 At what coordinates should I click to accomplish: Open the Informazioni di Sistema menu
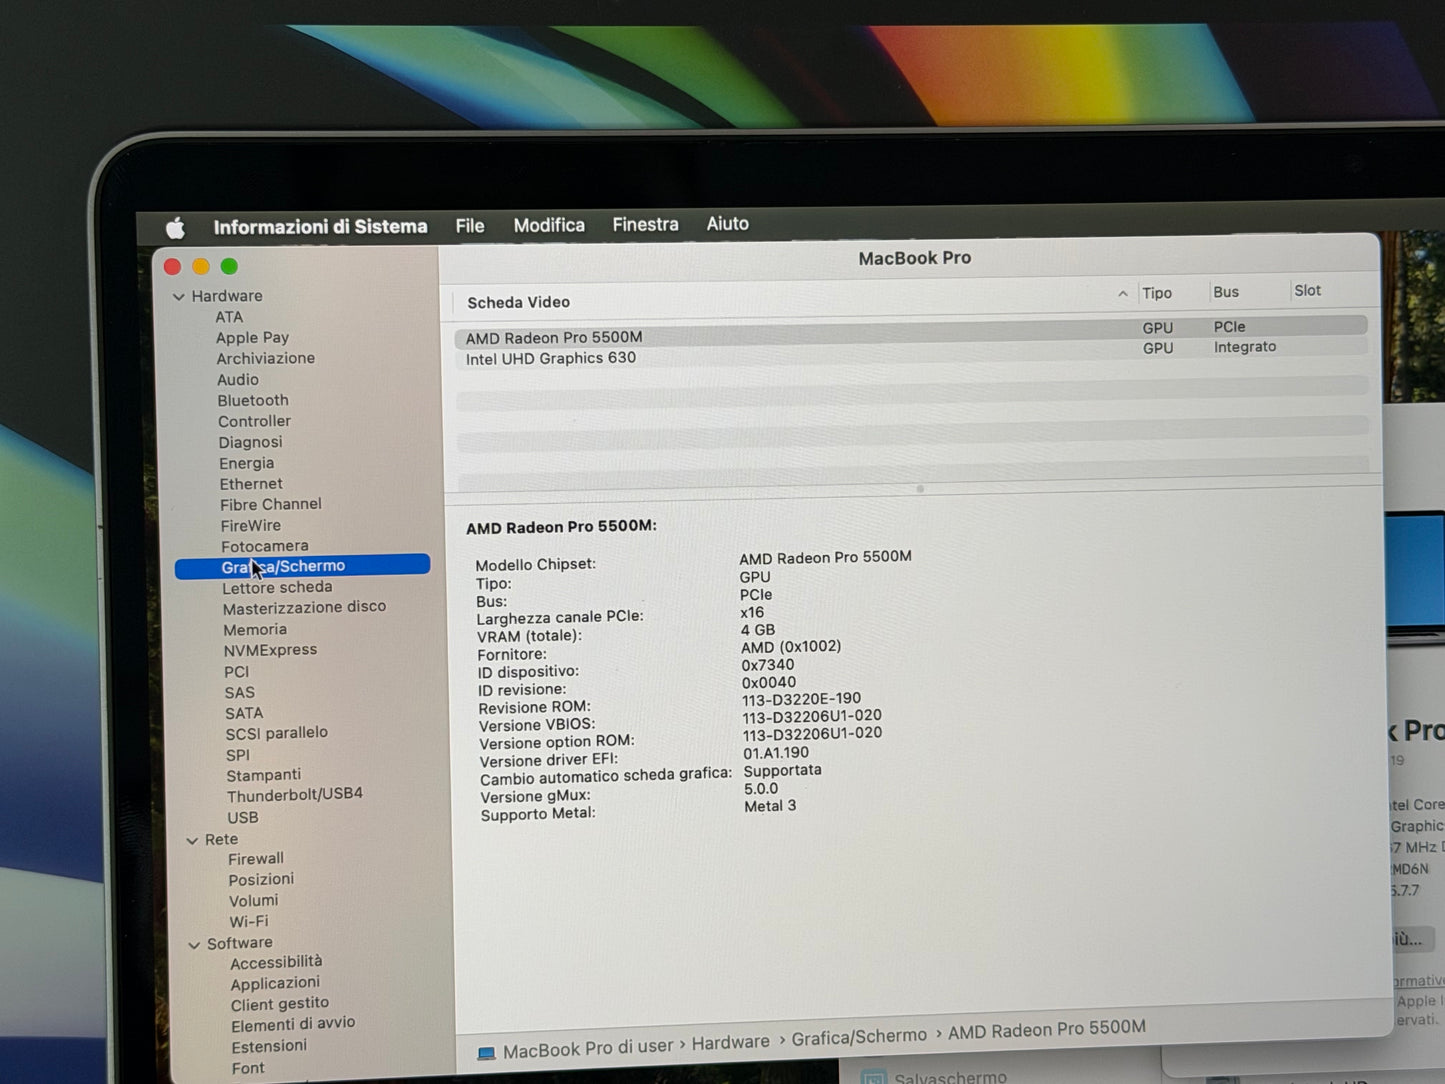pyautogui.click(x=320, y=227)
